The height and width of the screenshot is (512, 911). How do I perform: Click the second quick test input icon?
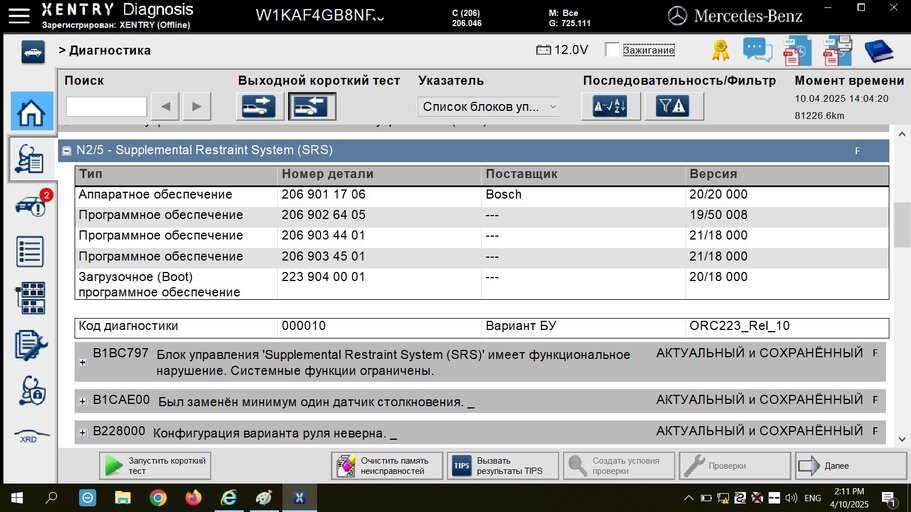[312, 106]
